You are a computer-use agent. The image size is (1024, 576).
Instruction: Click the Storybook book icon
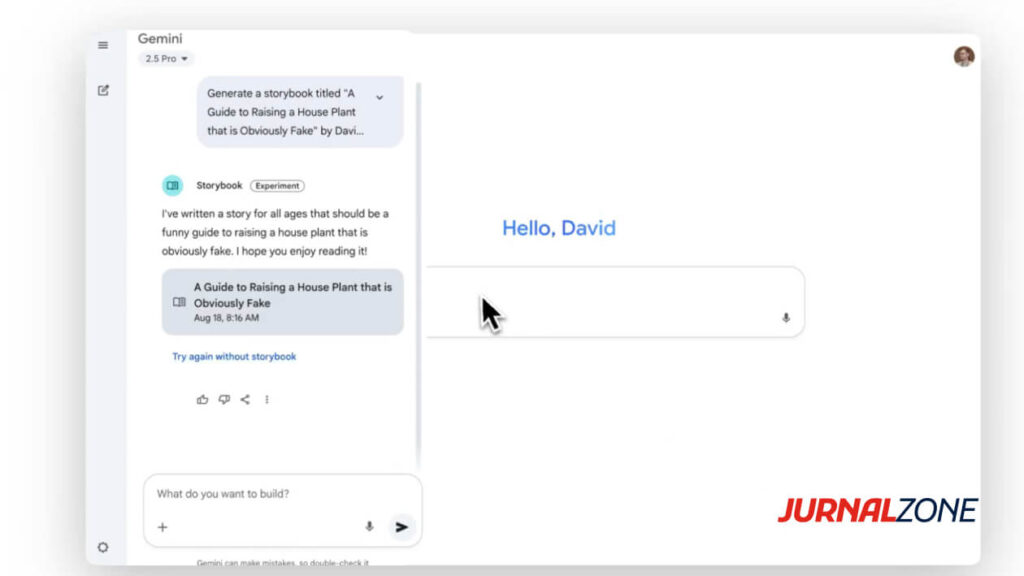pos(173,186)
